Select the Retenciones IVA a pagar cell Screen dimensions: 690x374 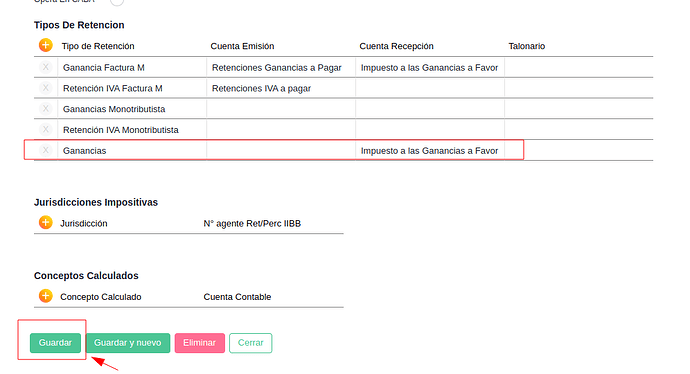click(x=281, y=88)
